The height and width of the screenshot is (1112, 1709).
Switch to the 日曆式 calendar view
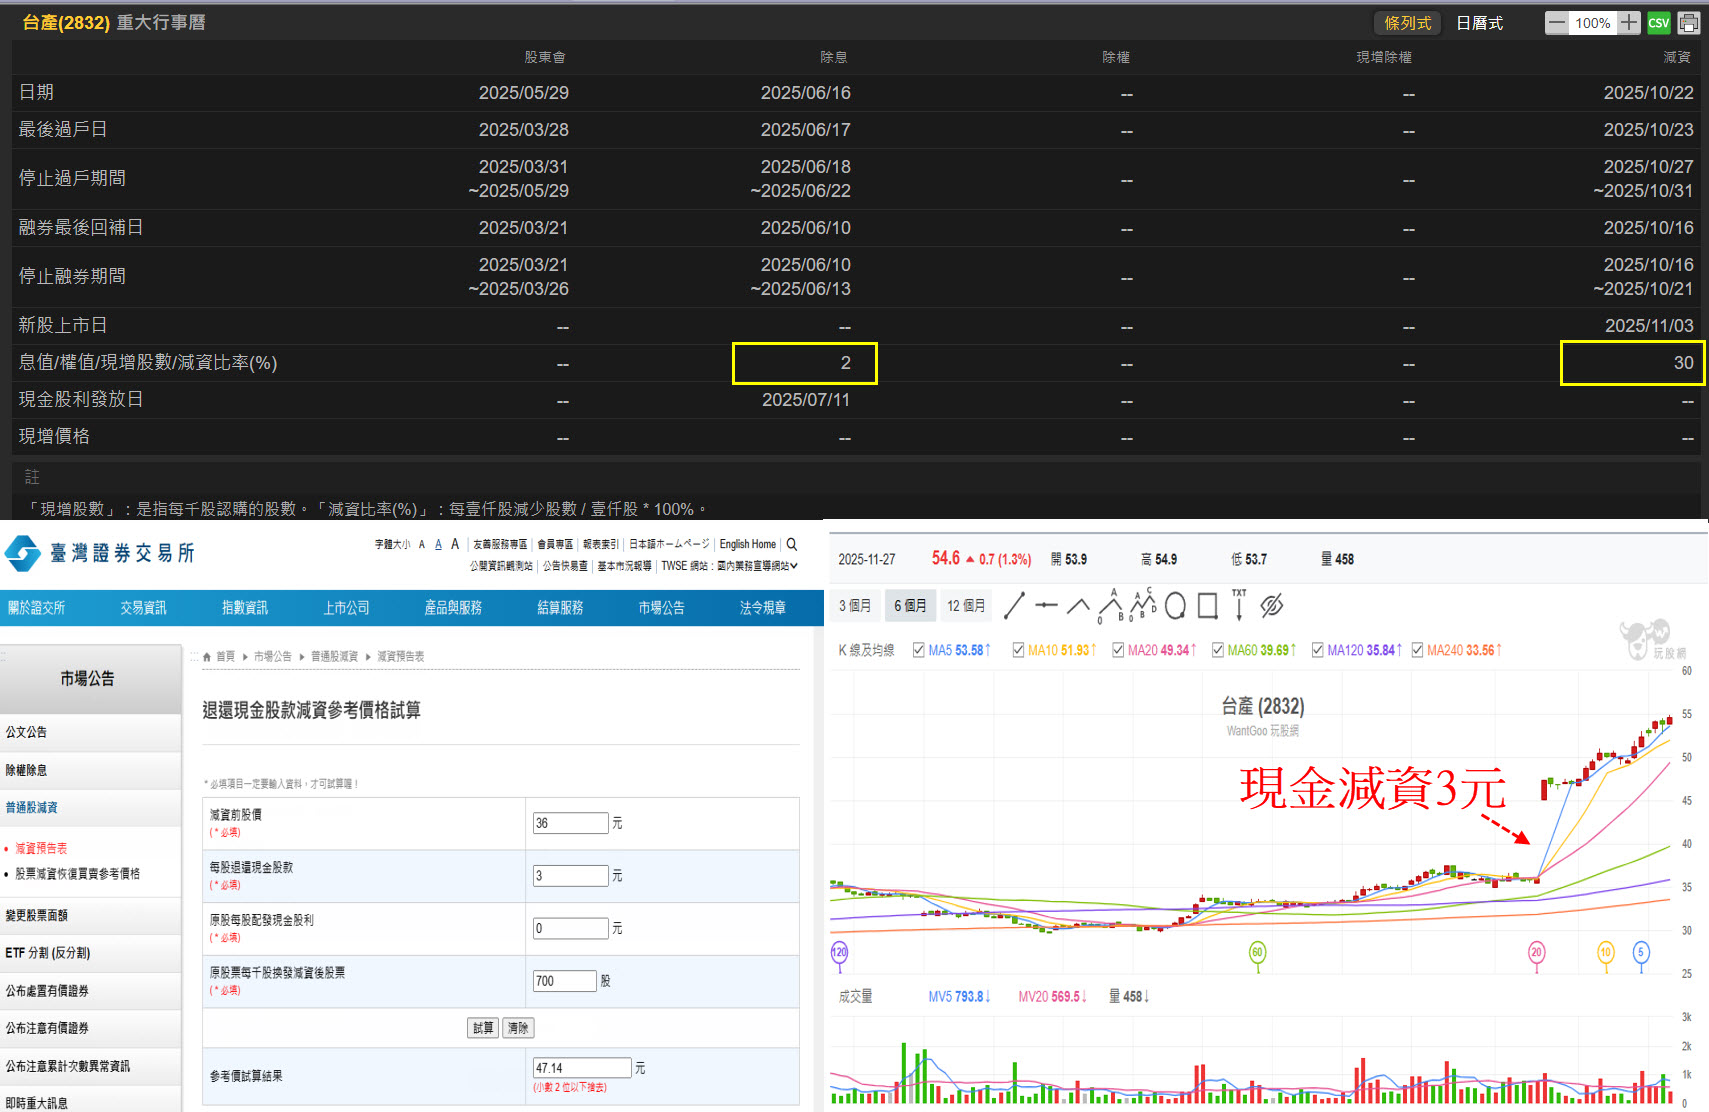pyautogui.click(x=1479, y=23)
